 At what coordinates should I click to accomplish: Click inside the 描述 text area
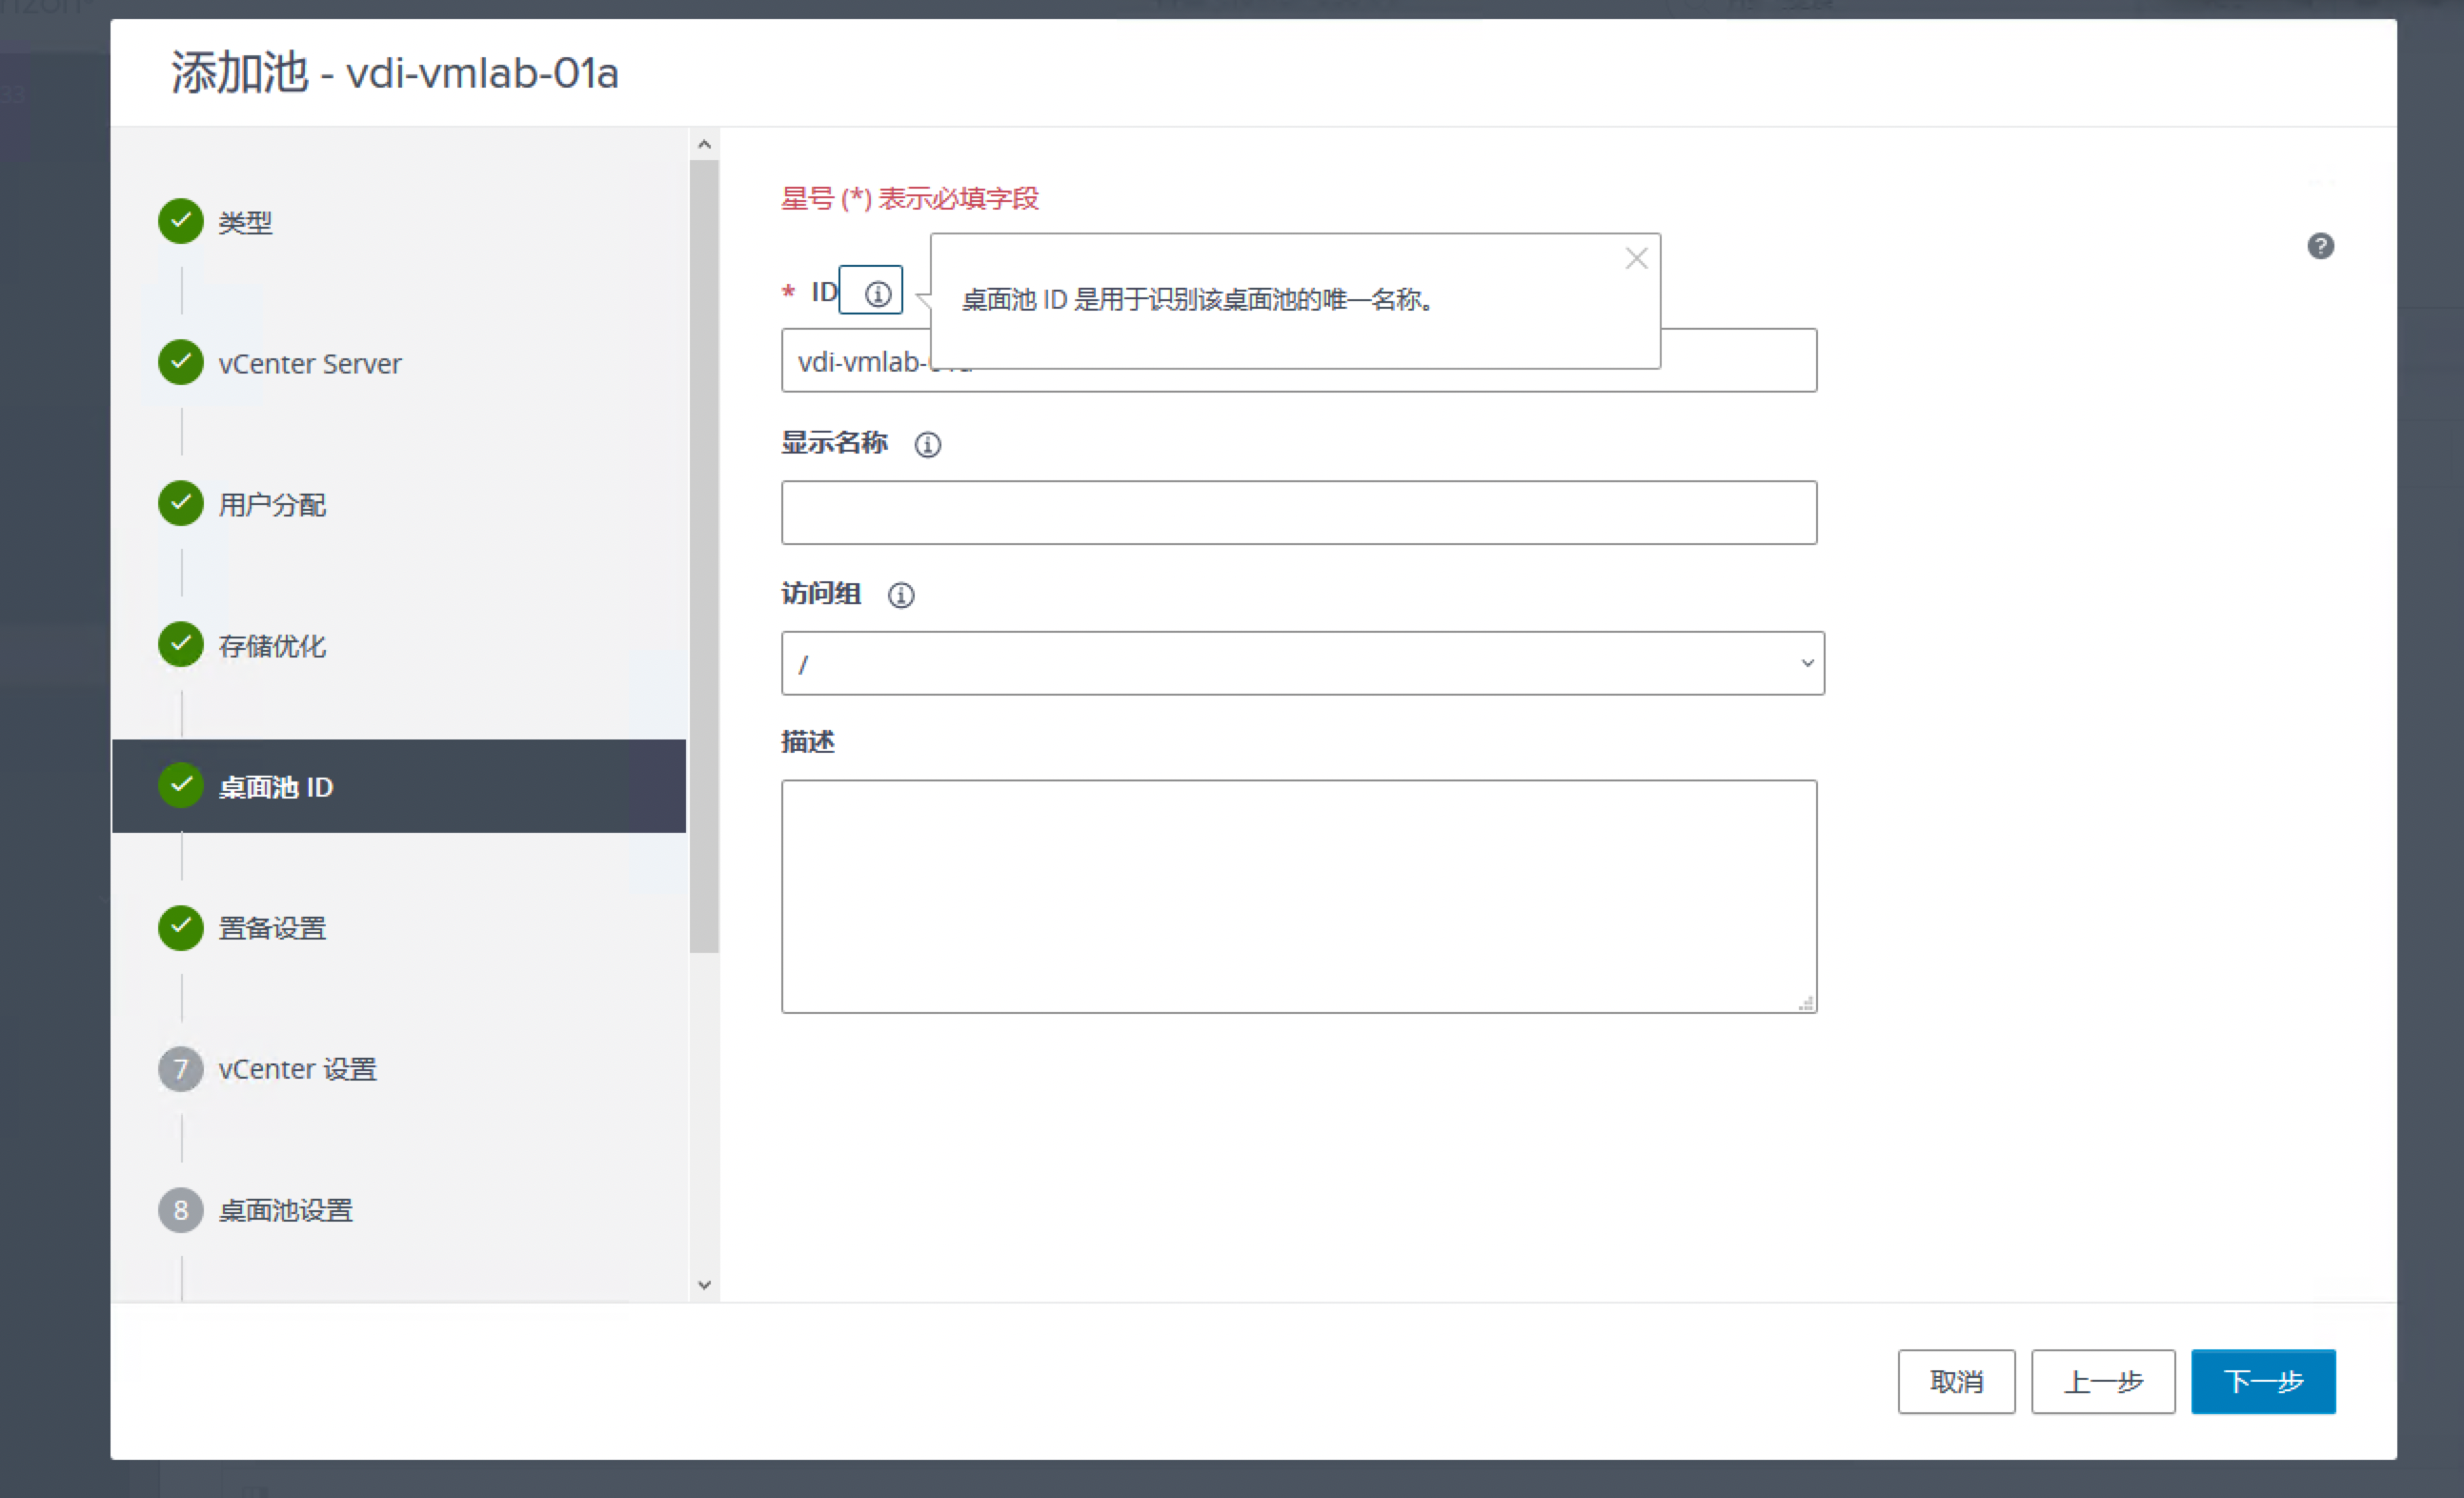(1298, 896)
